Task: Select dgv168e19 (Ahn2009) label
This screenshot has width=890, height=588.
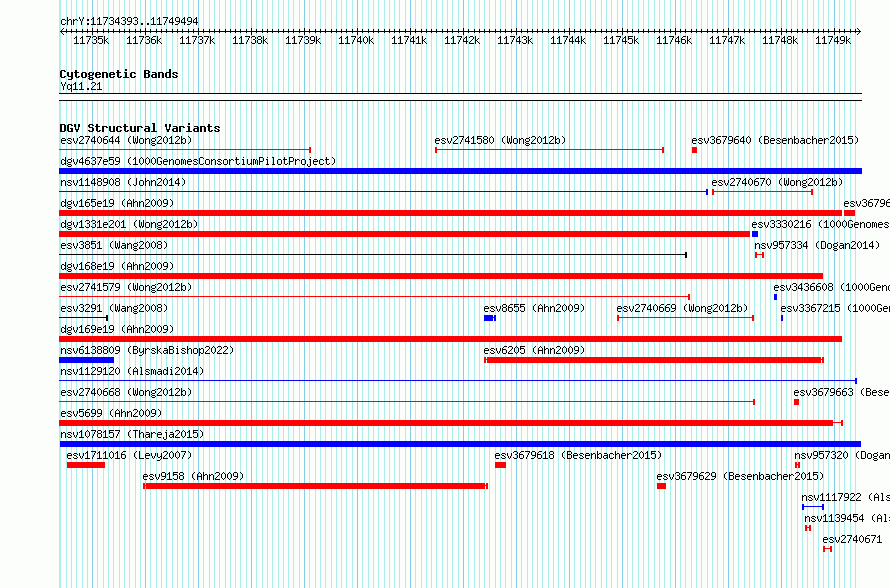Action: (117, 266)
